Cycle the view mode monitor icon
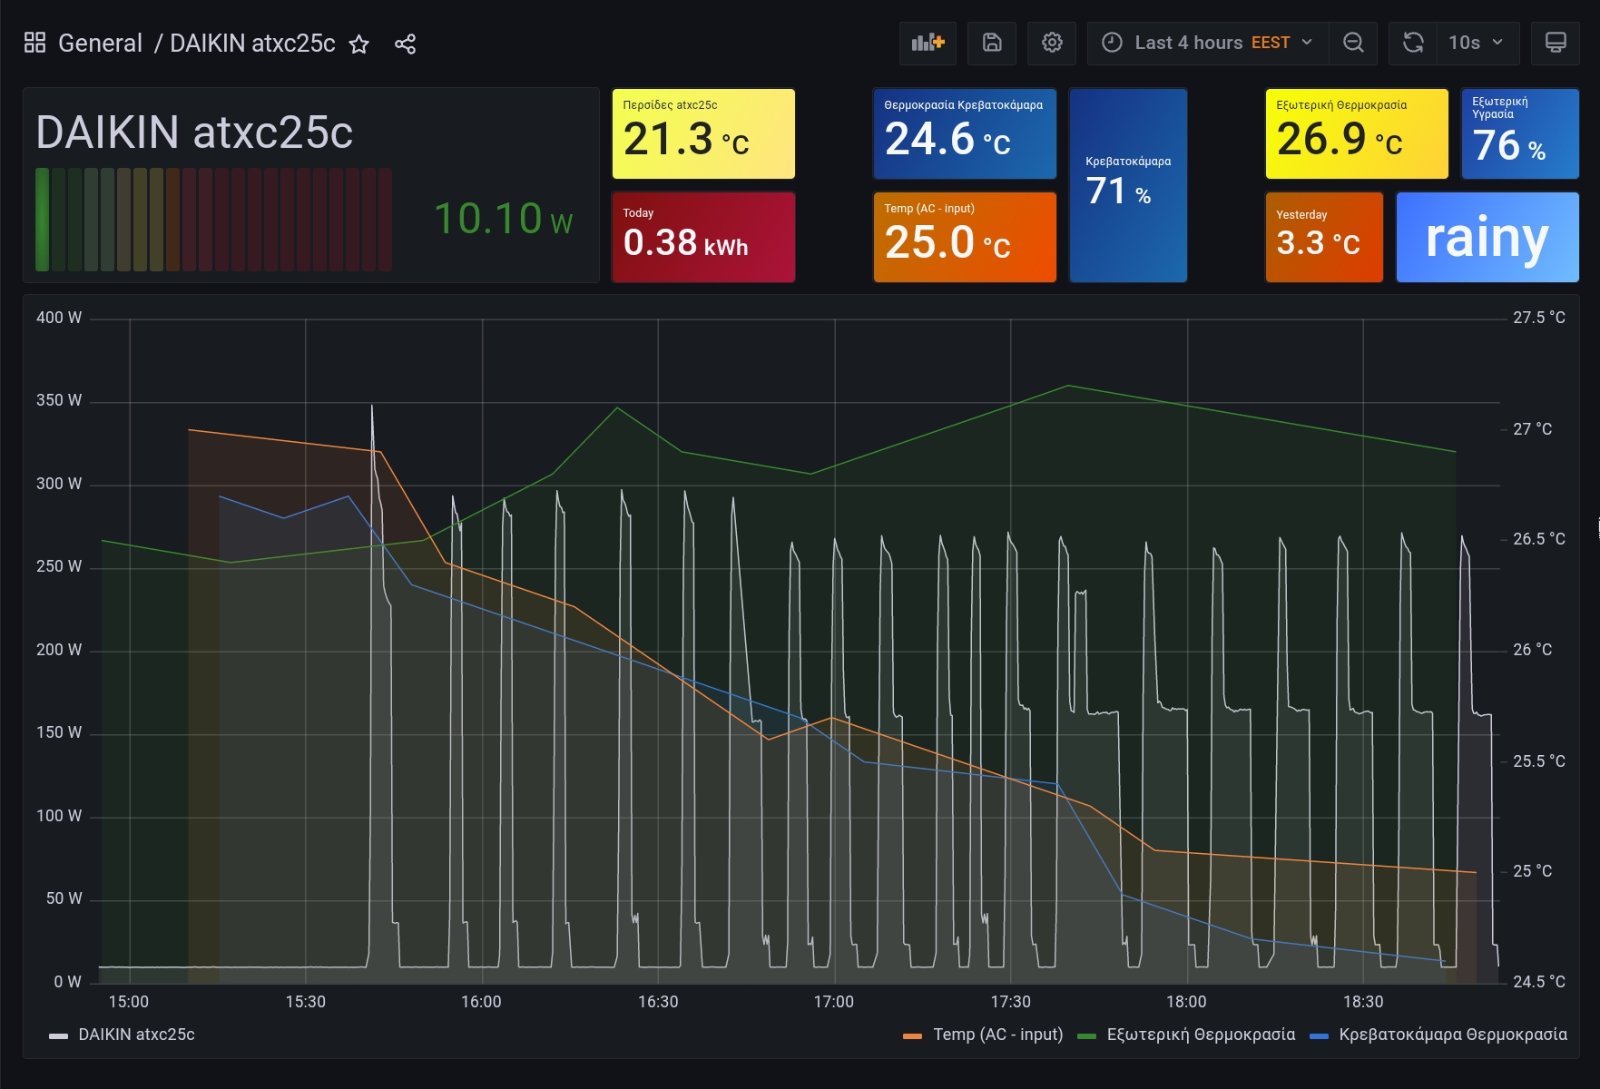 [1556, 43]
